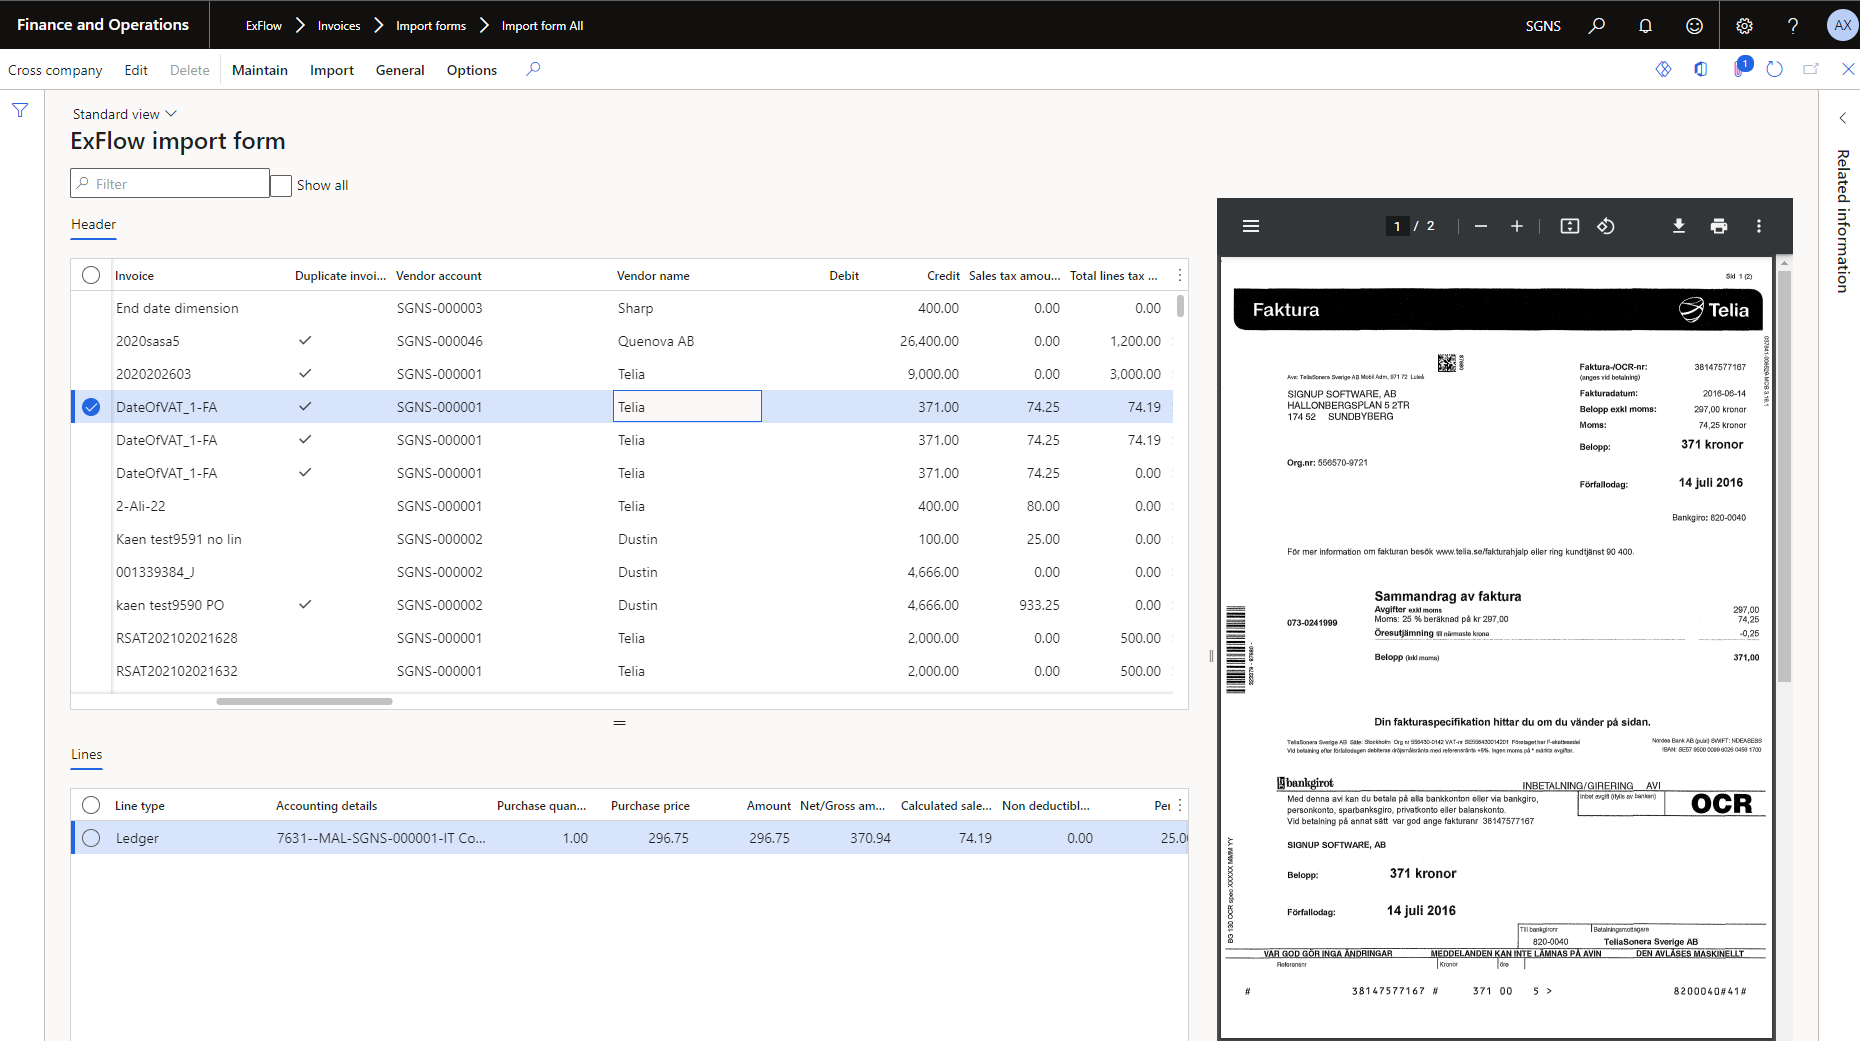
Task: Open Cross company menu
Action: (55, 70)
